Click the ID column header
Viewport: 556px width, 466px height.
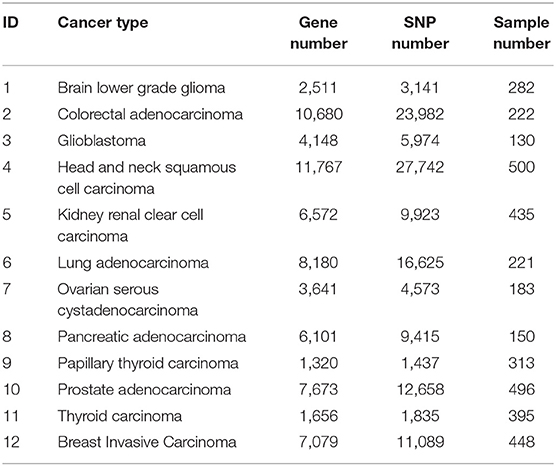point(10,23)
